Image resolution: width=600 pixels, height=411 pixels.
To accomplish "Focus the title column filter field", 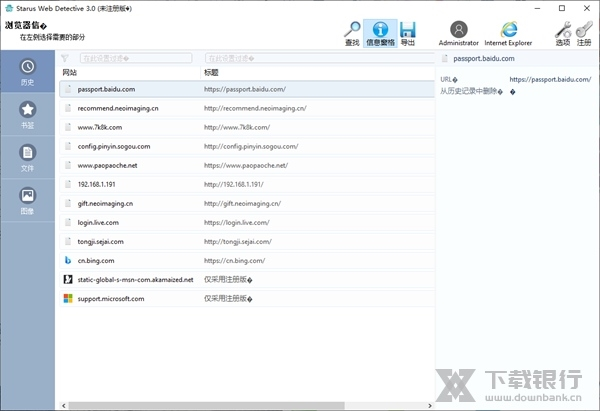I will coord(320,58).
